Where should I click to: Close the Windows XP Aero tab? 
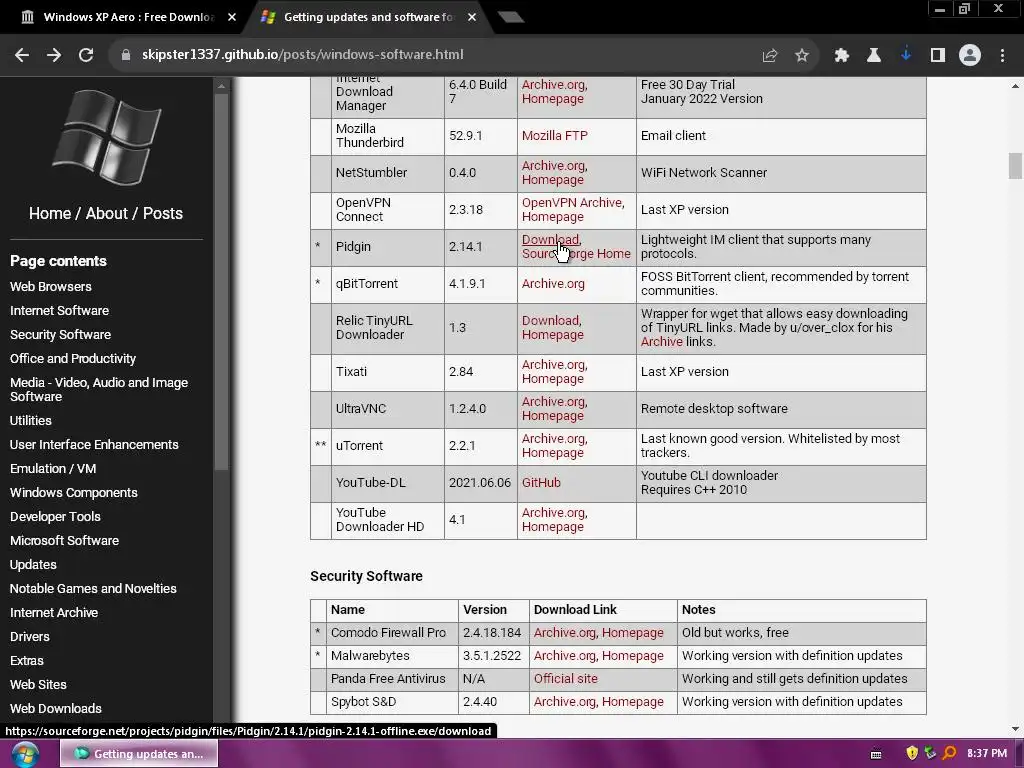(x=232, y=18)
